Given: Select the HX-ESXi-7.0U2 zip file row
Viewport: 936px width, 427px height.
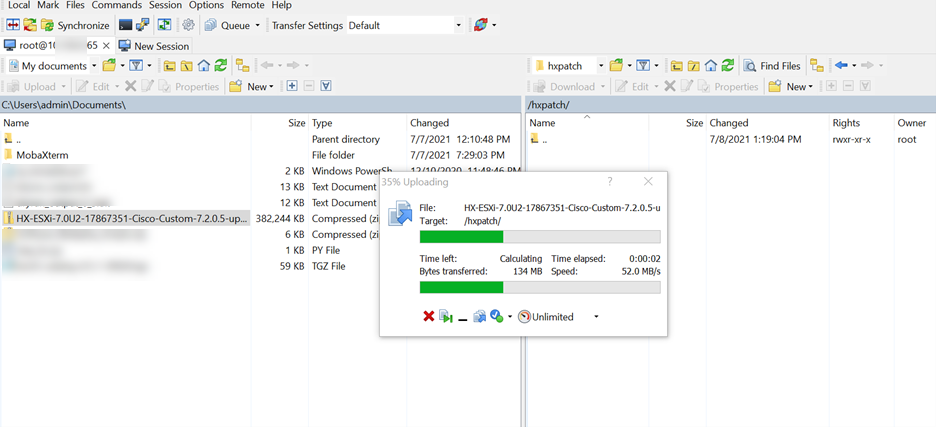Looking at the screenshot, I should pyautogui.click(x=125, y=219).
